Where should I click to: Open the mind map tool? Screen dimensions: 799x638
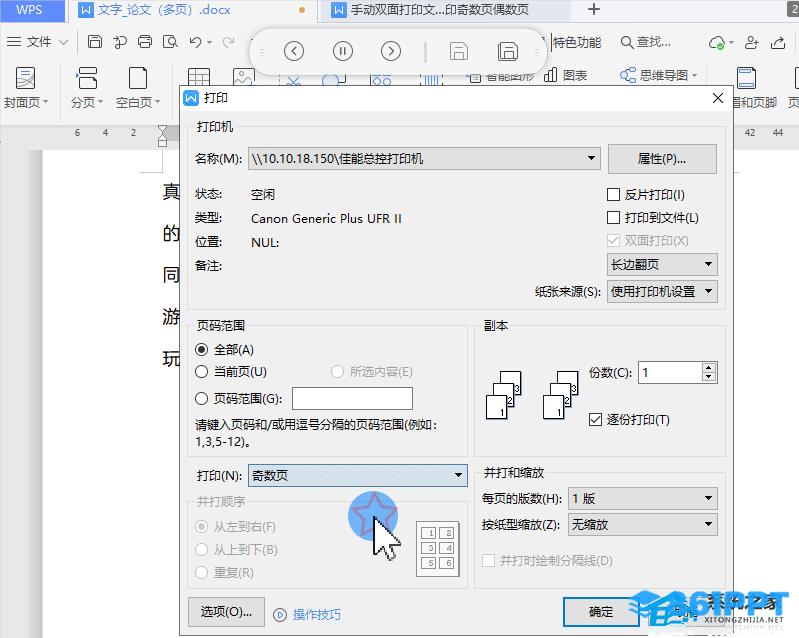pos(658,75)
